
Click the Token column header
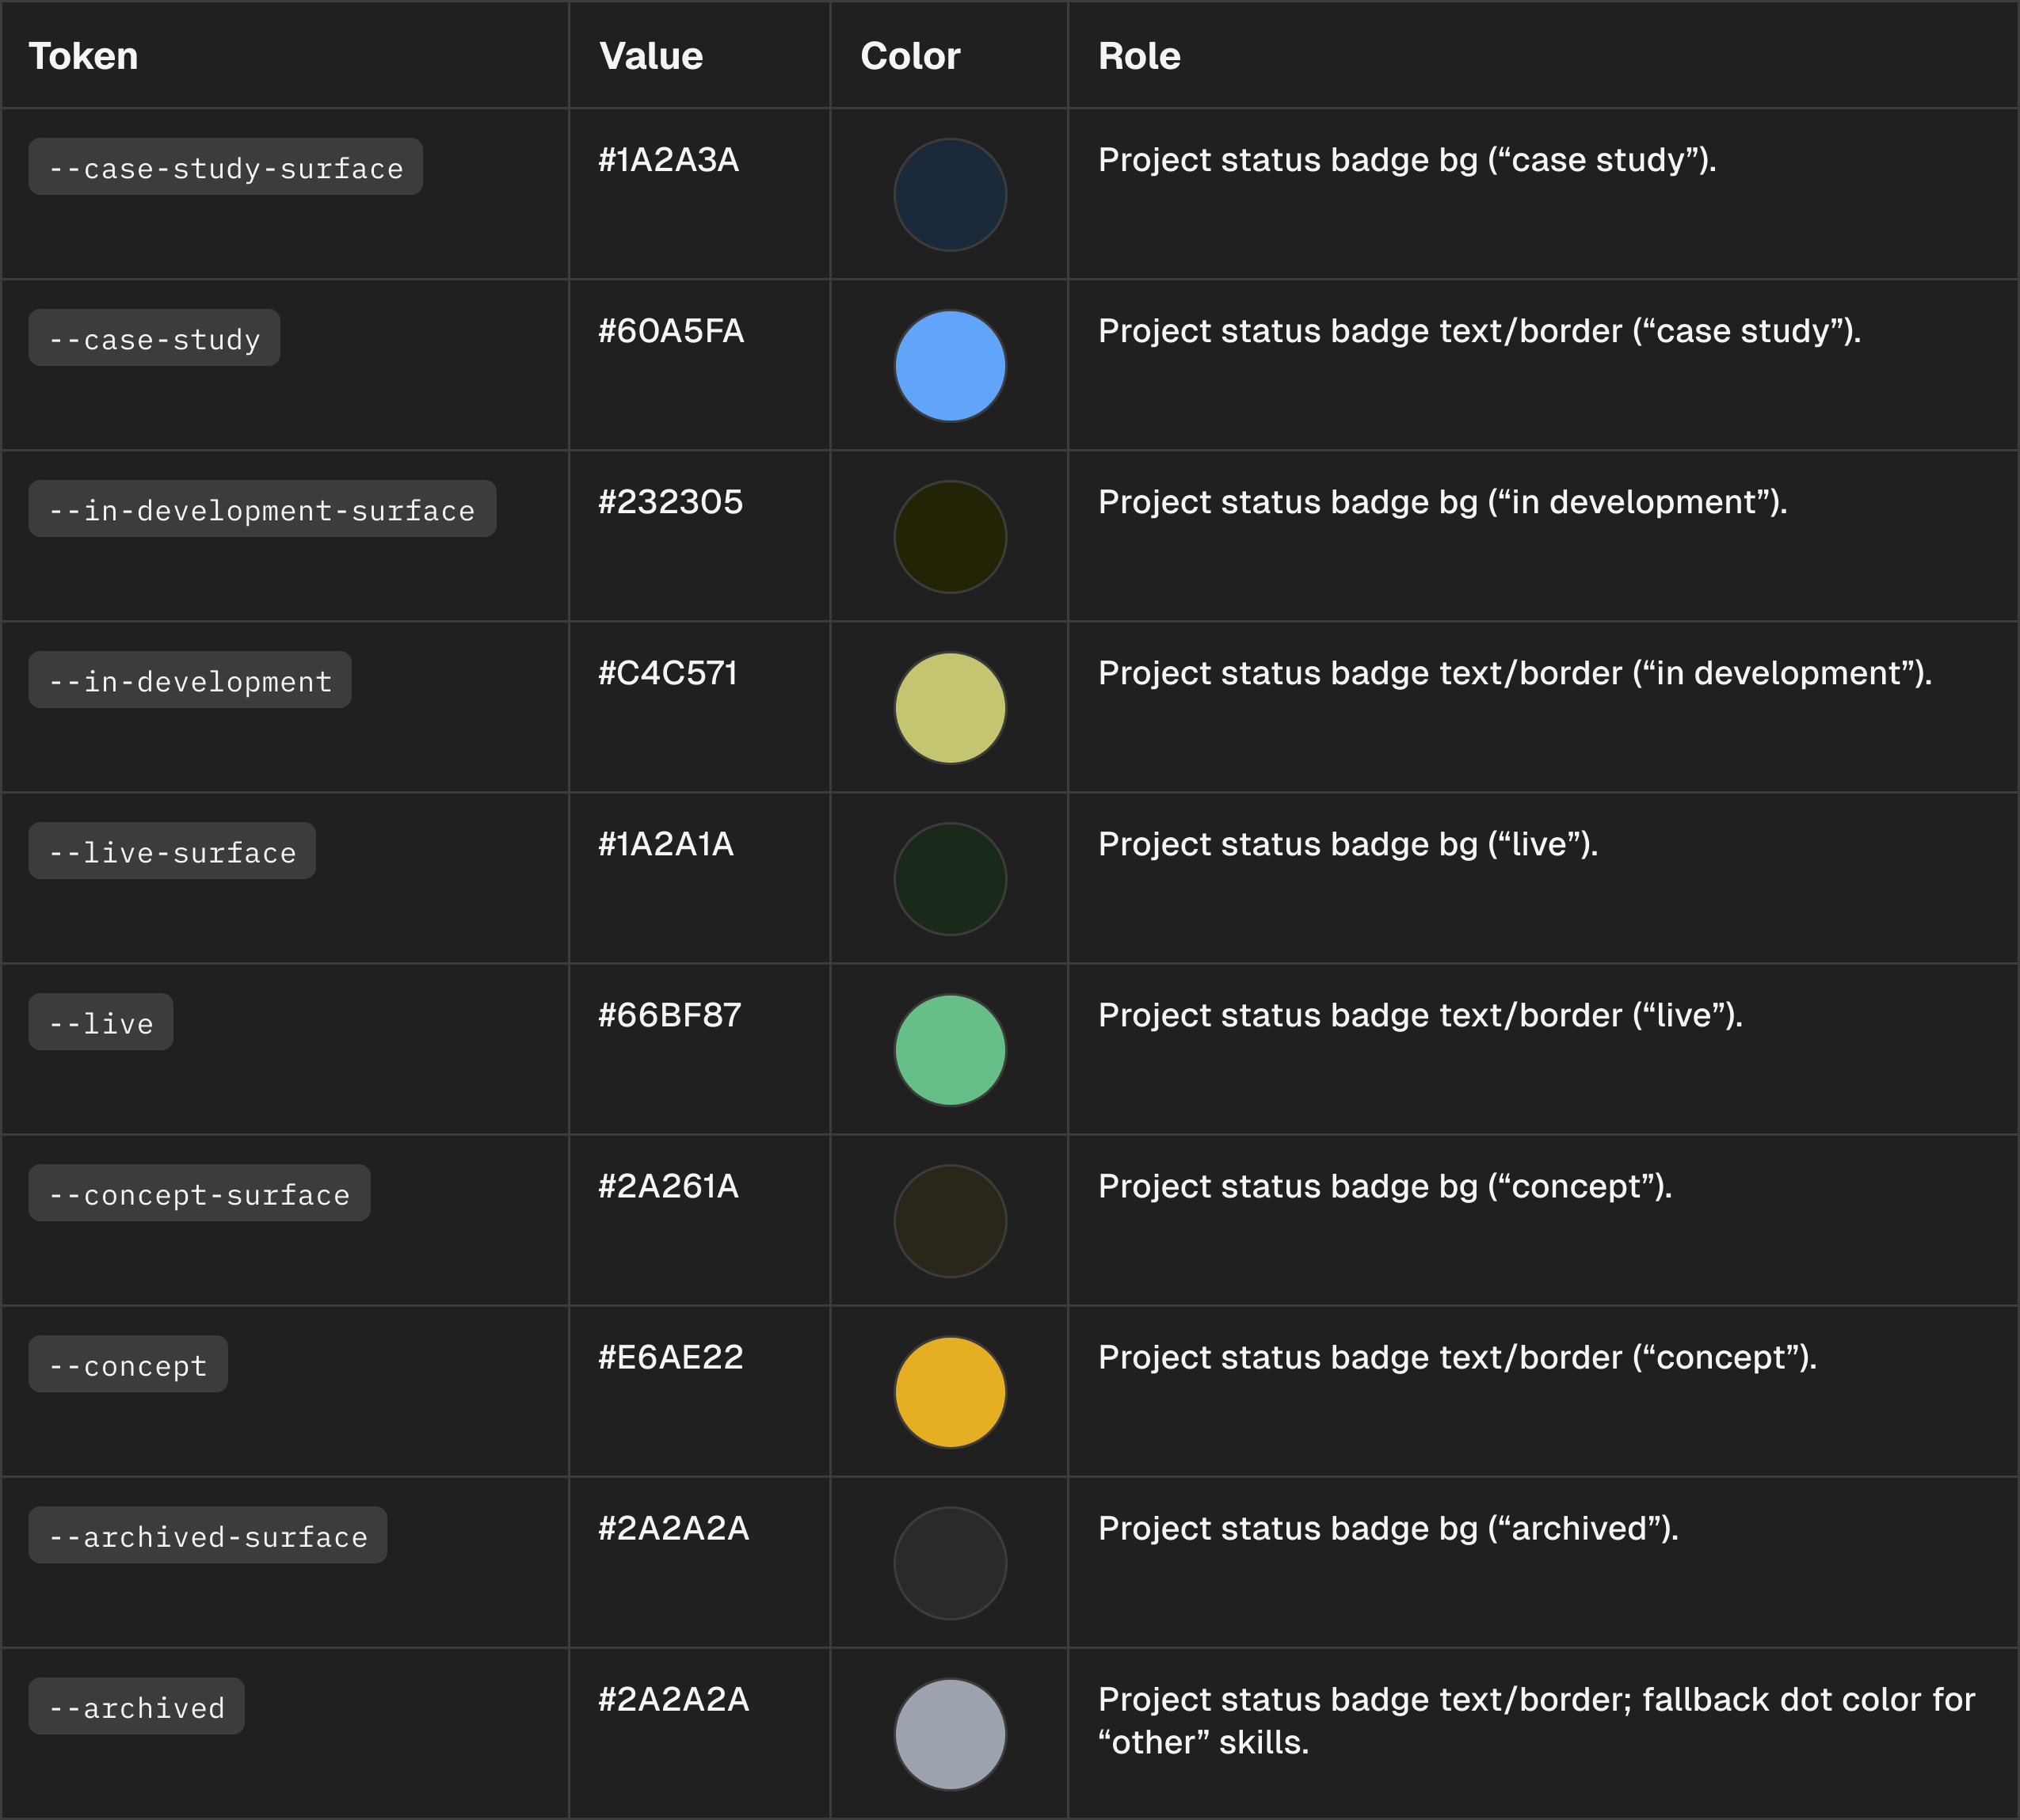pos(83,56)
